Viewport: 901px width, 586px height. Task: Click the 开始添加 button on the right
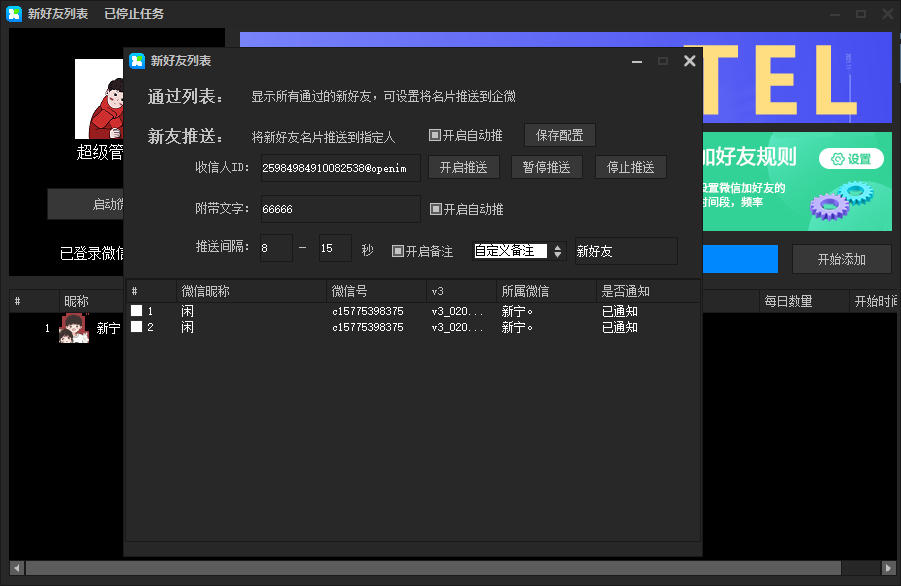point(841,258)
